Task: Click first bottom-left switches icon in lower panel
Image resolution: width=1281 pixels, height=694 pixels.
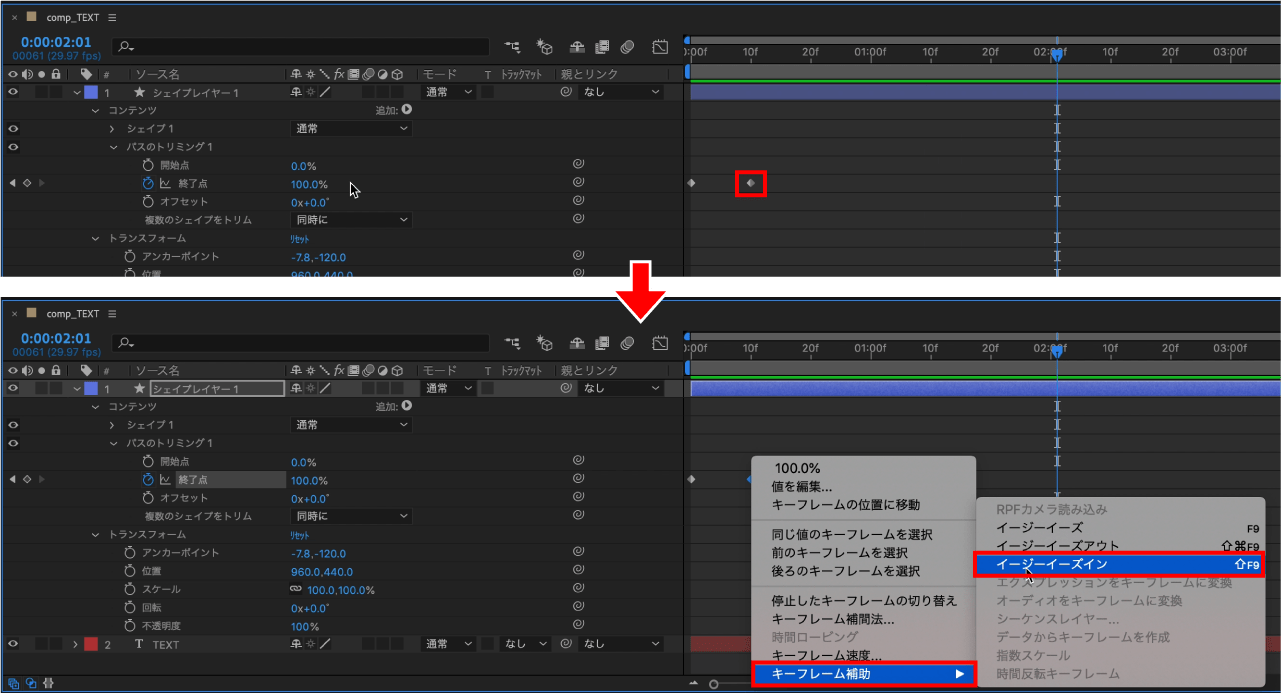Action: [x=13, y=684]
